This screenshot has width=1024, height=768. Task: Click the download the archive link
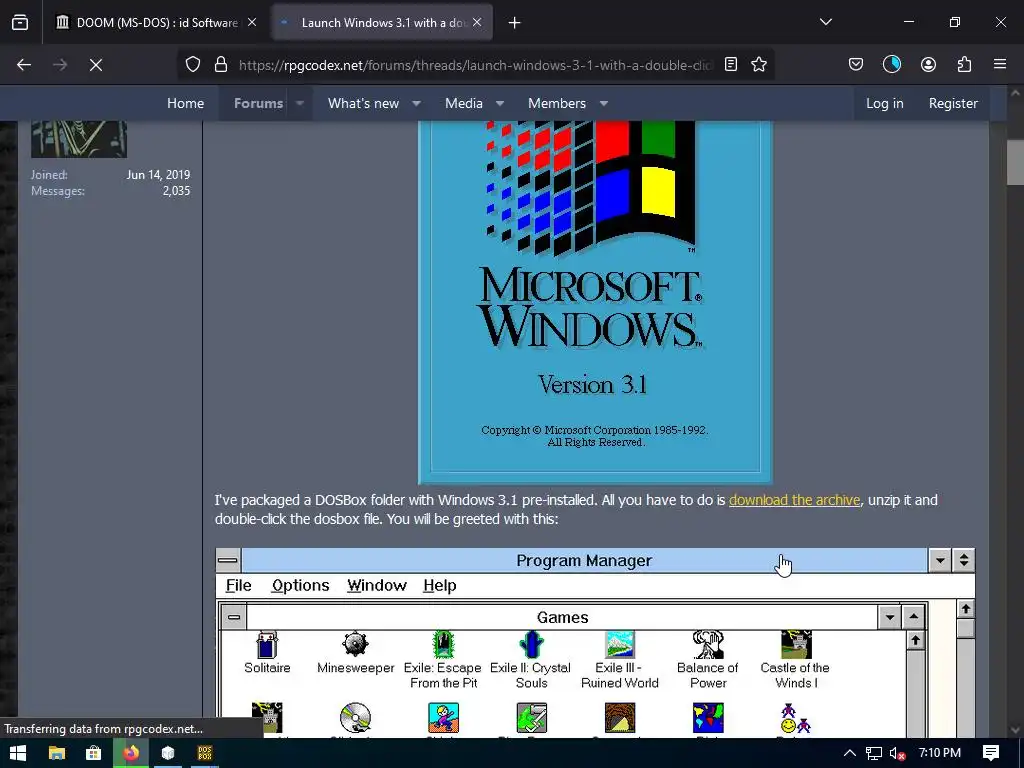tap(794, 500)
